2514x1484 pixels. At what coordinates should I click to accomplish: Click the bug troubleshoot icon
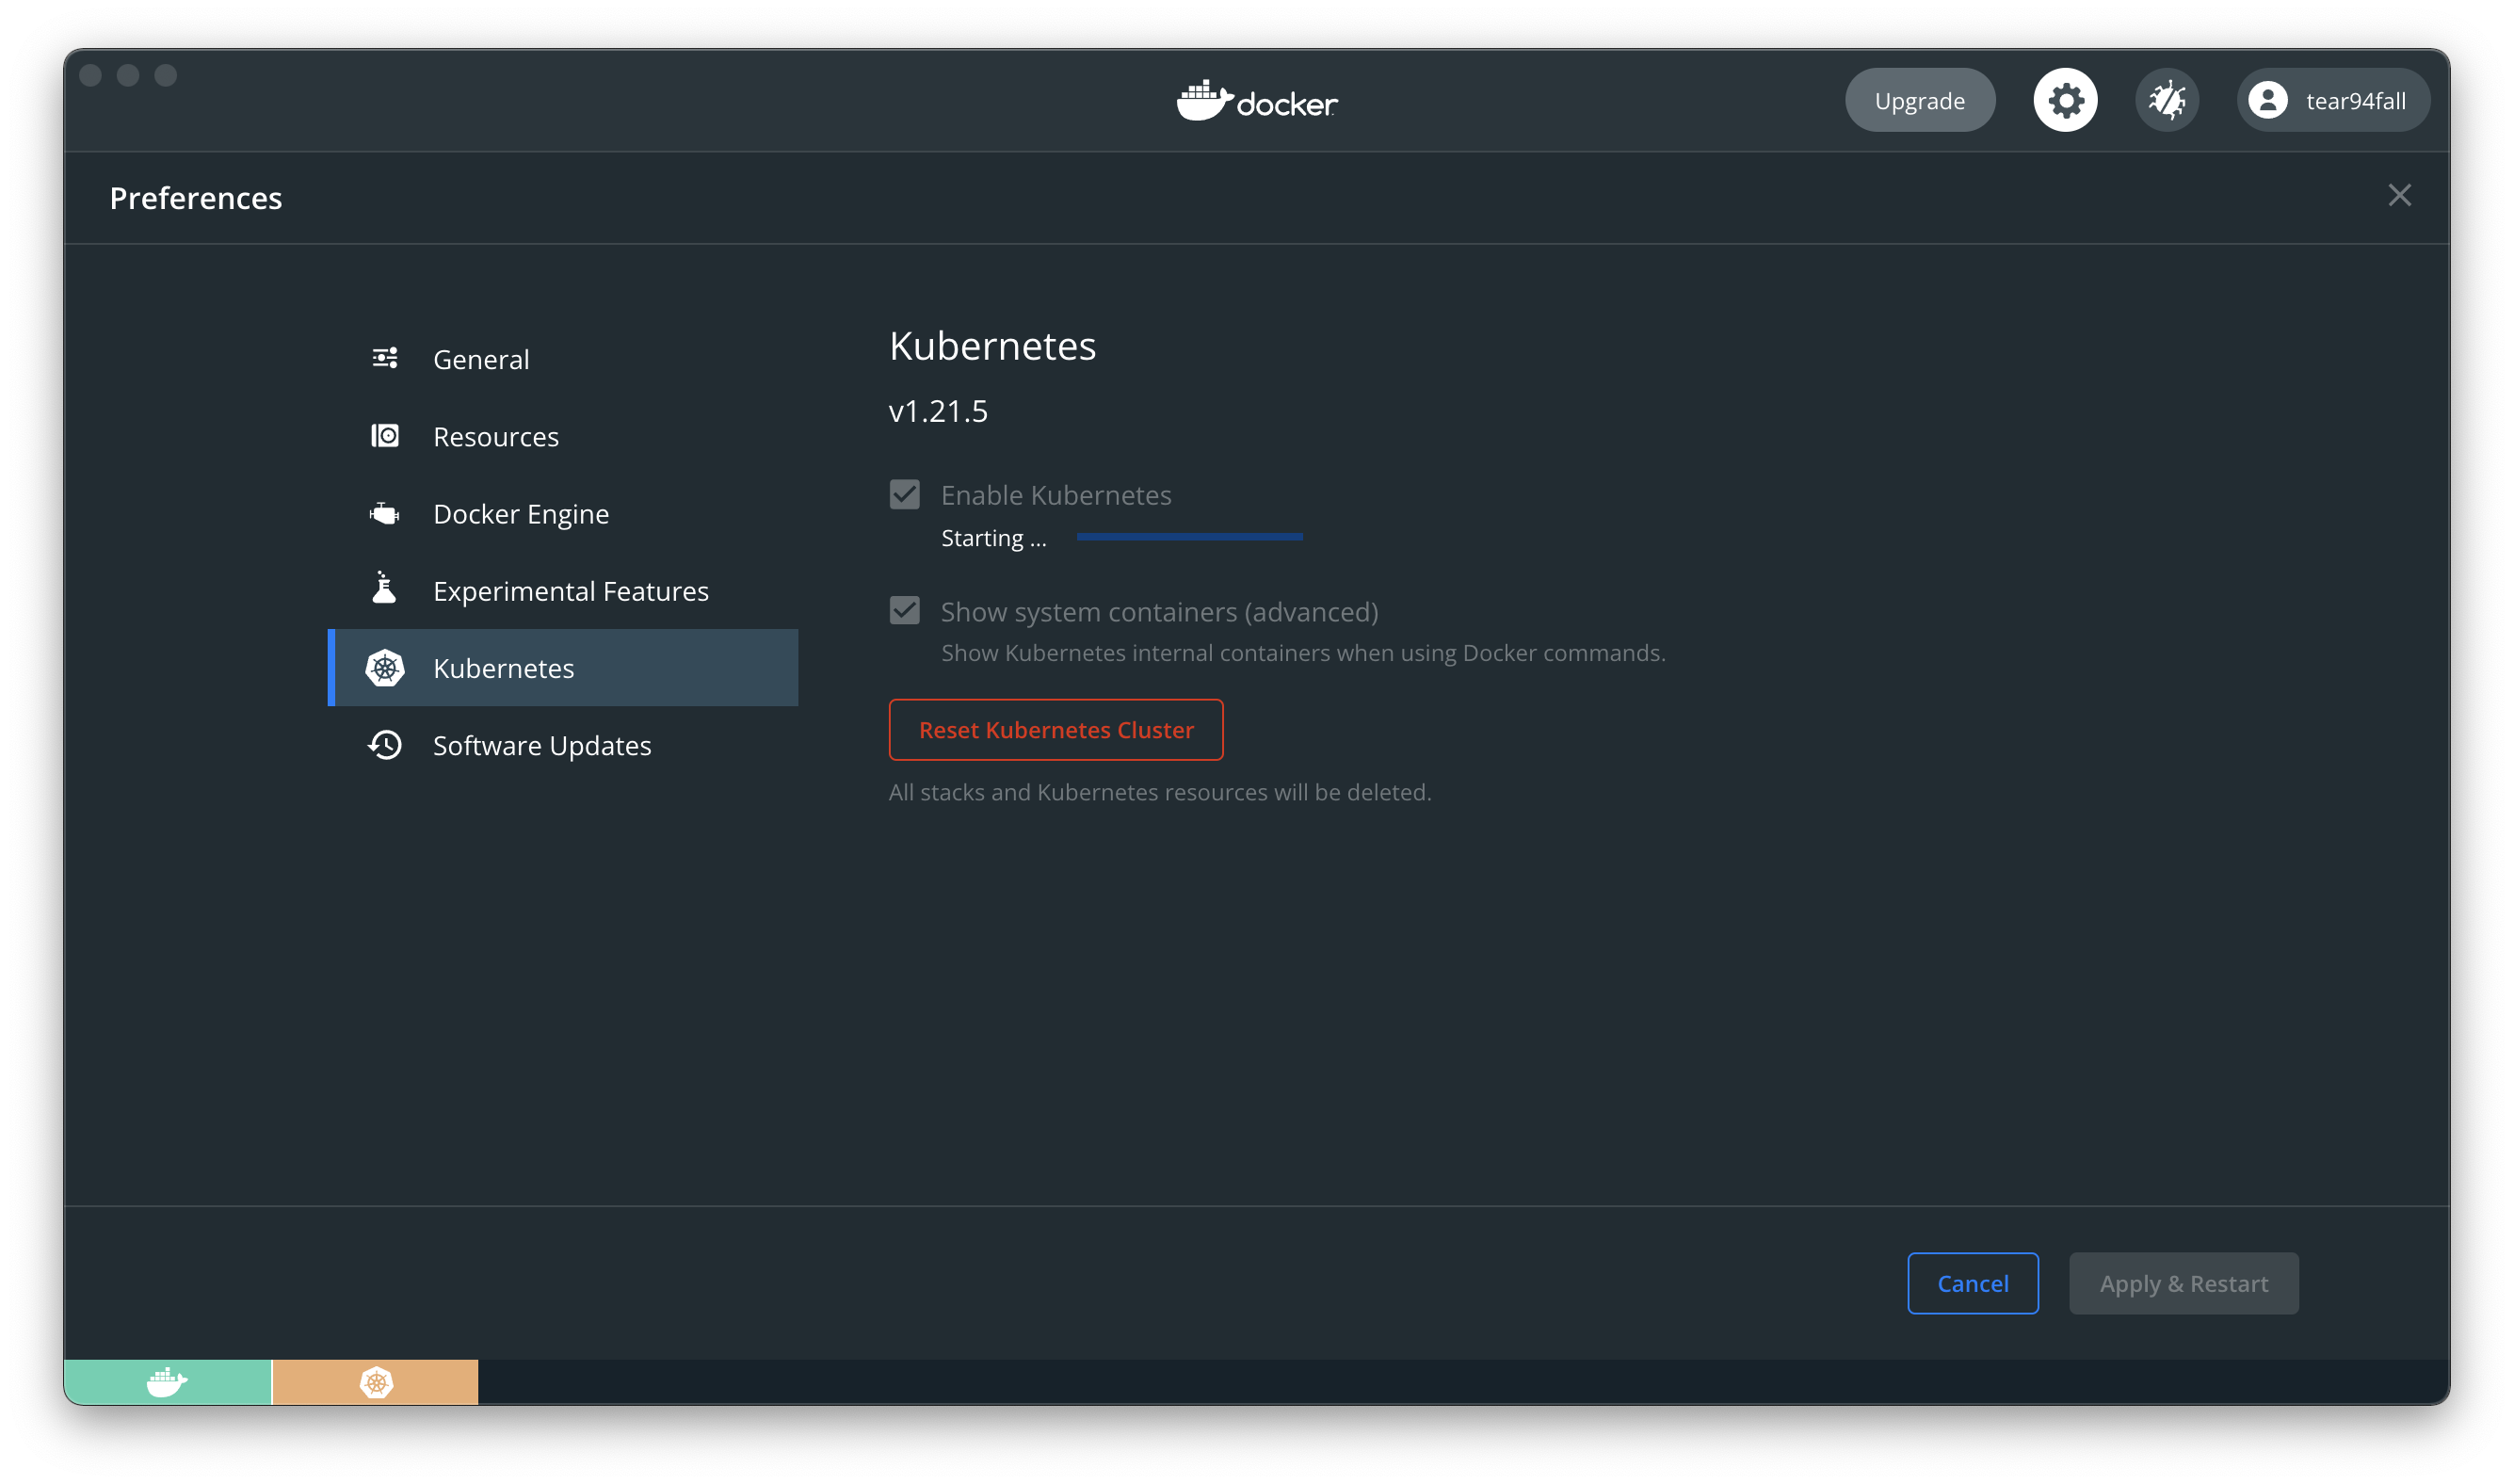2167,100
